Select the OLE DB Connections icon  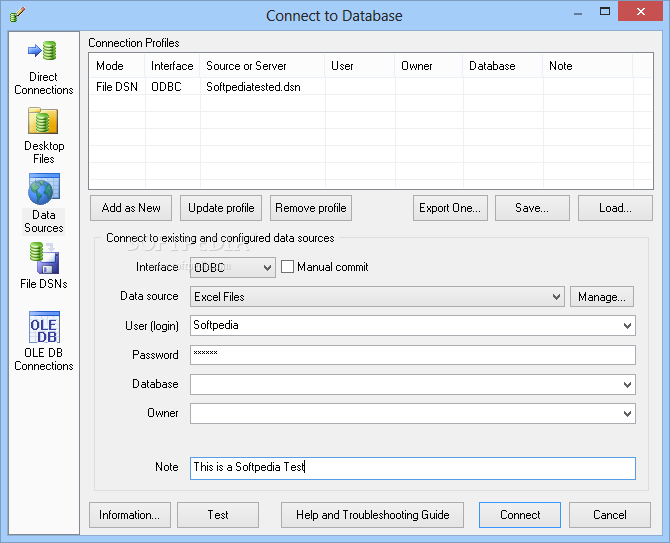pos(44,327)
